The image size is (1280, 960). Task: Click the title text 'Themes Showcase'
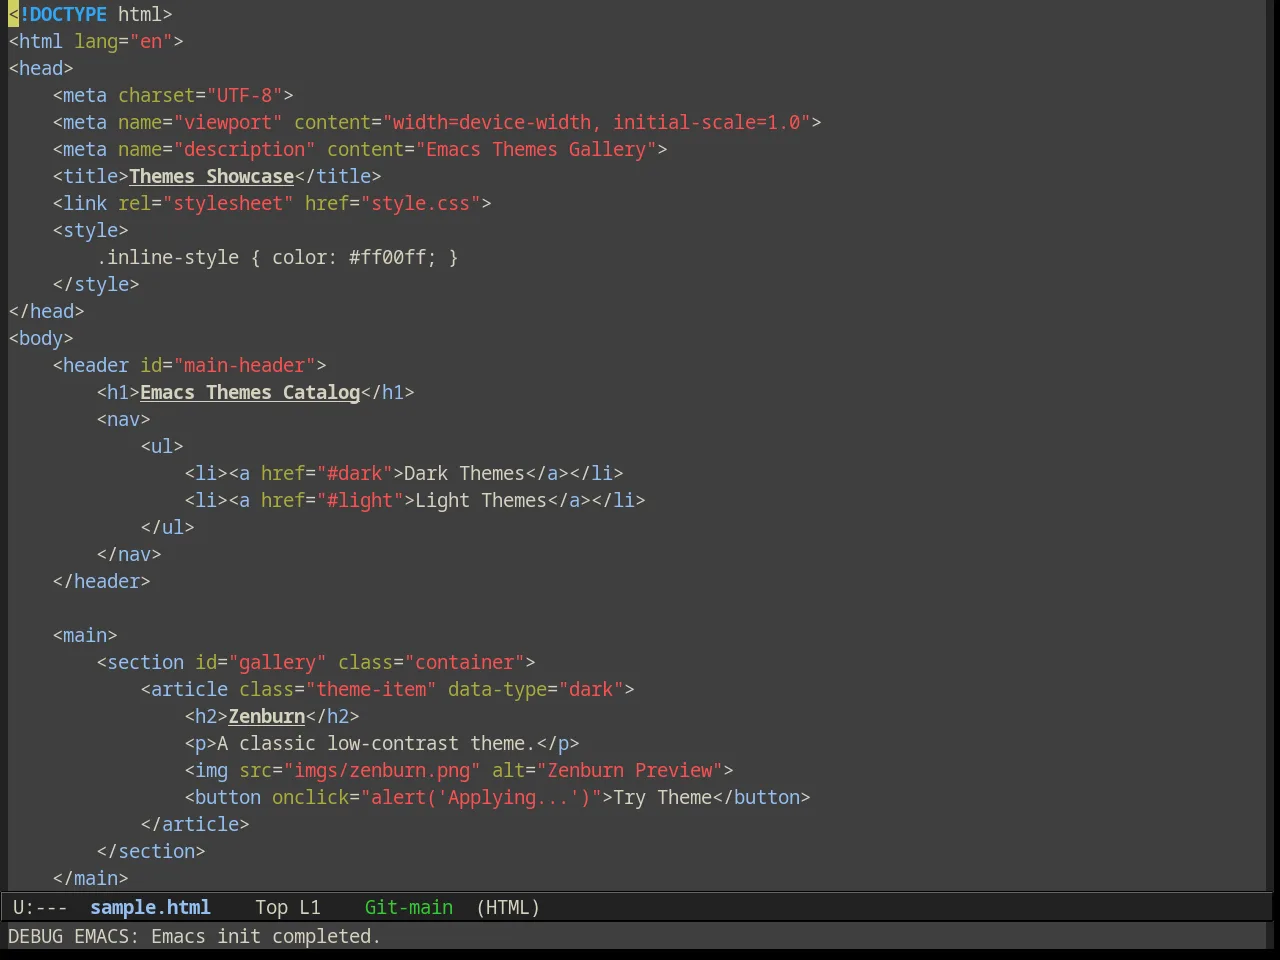(x=211, y=176)
